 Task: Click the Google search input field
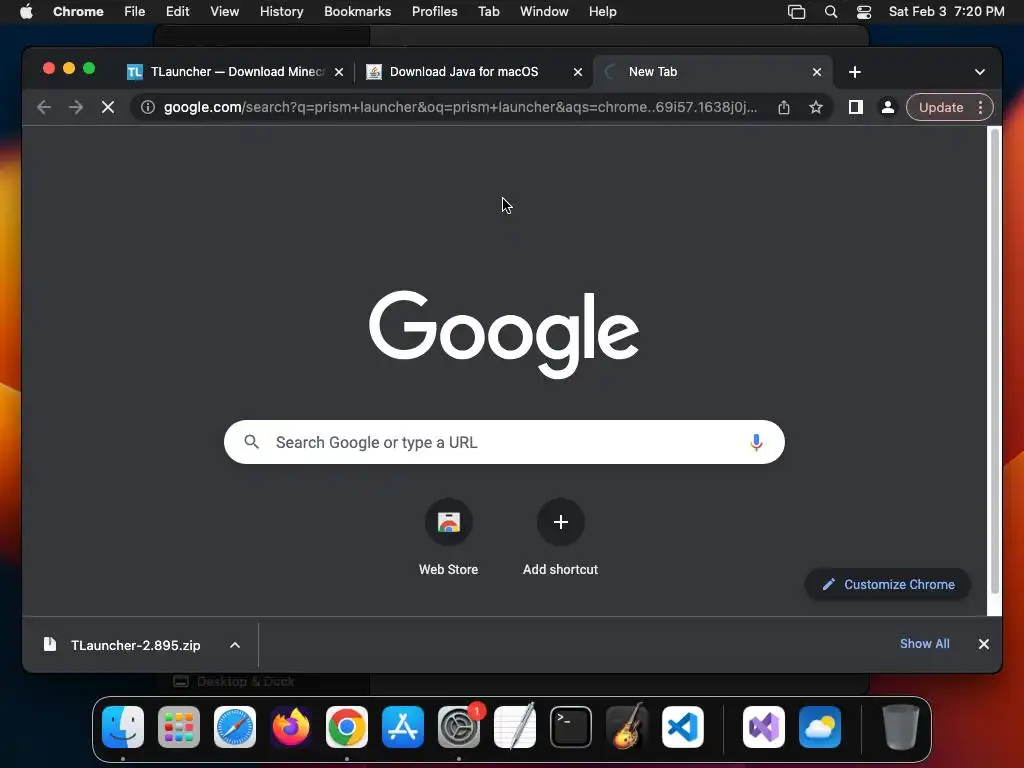504,442
